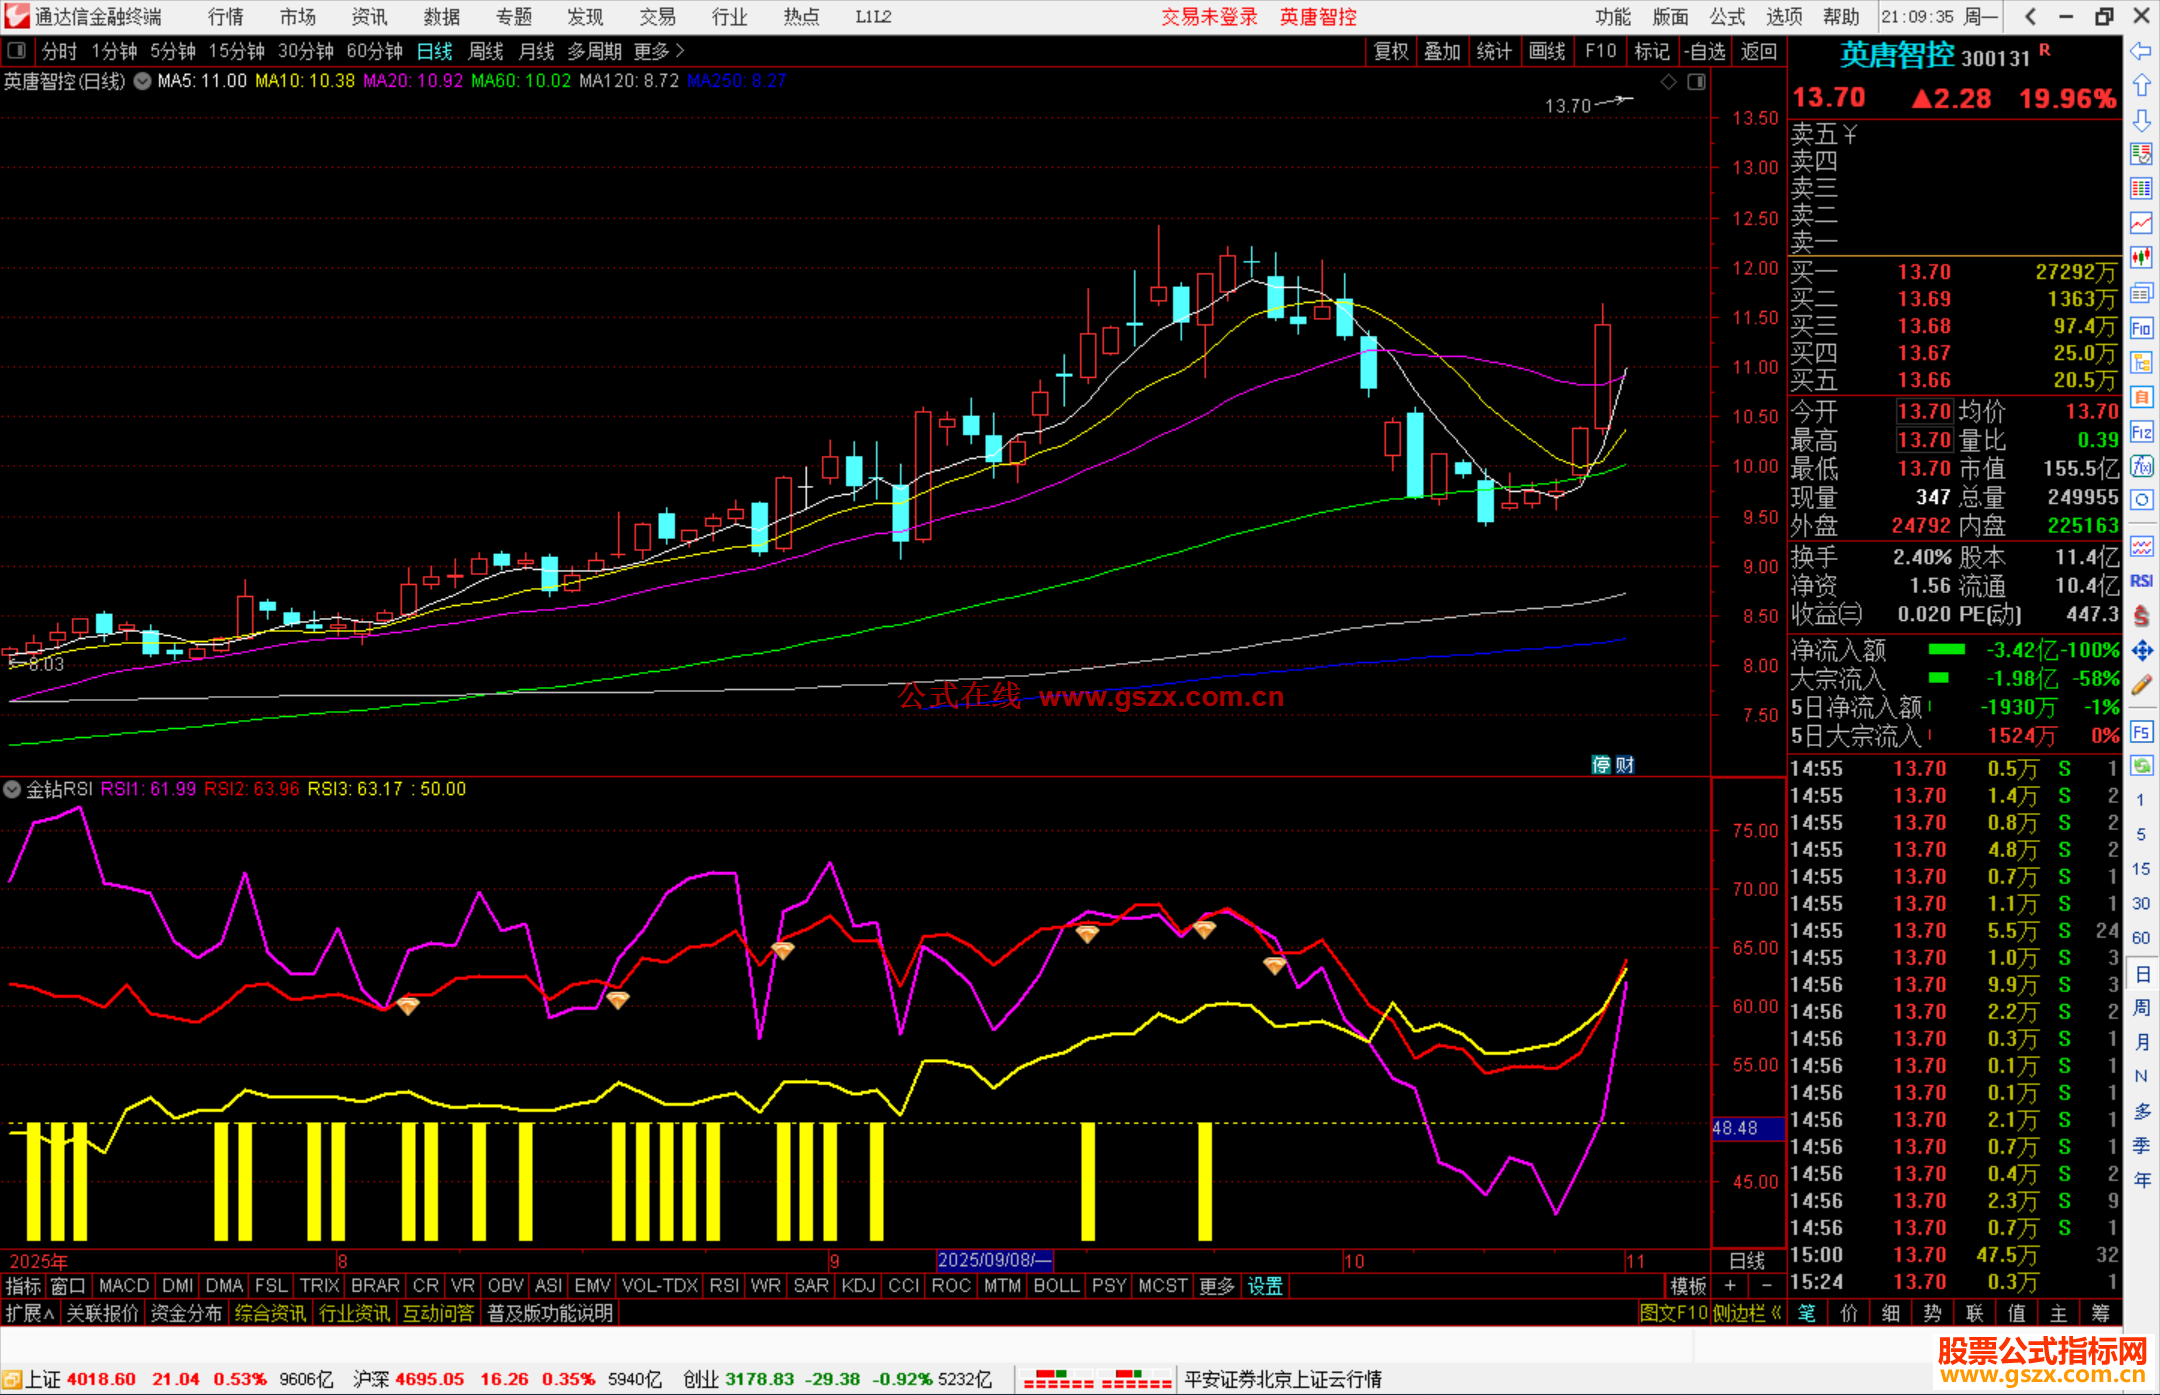Click the line trend chart sidebar icon
The height and width of the screenshot is (1395, 2160).
point(2141,223)
